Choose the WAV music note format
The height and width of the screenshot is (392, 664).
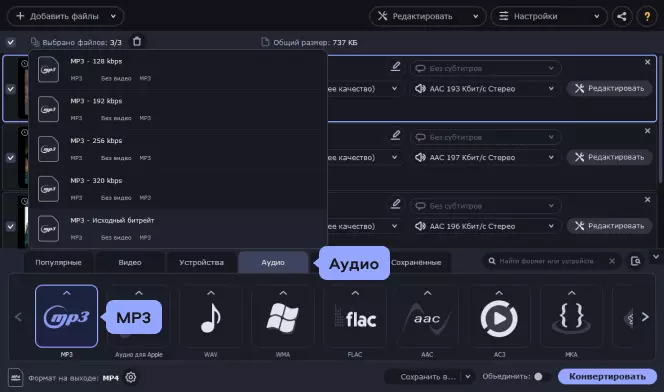[210, 316]
